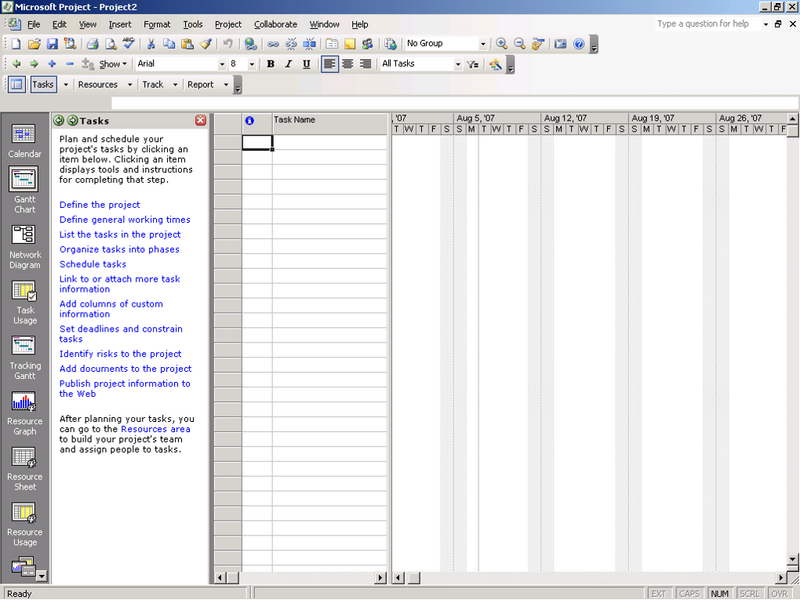Screen dimensions: 800x600
Task: Open the Task Usage view
Action: (24, 303)
